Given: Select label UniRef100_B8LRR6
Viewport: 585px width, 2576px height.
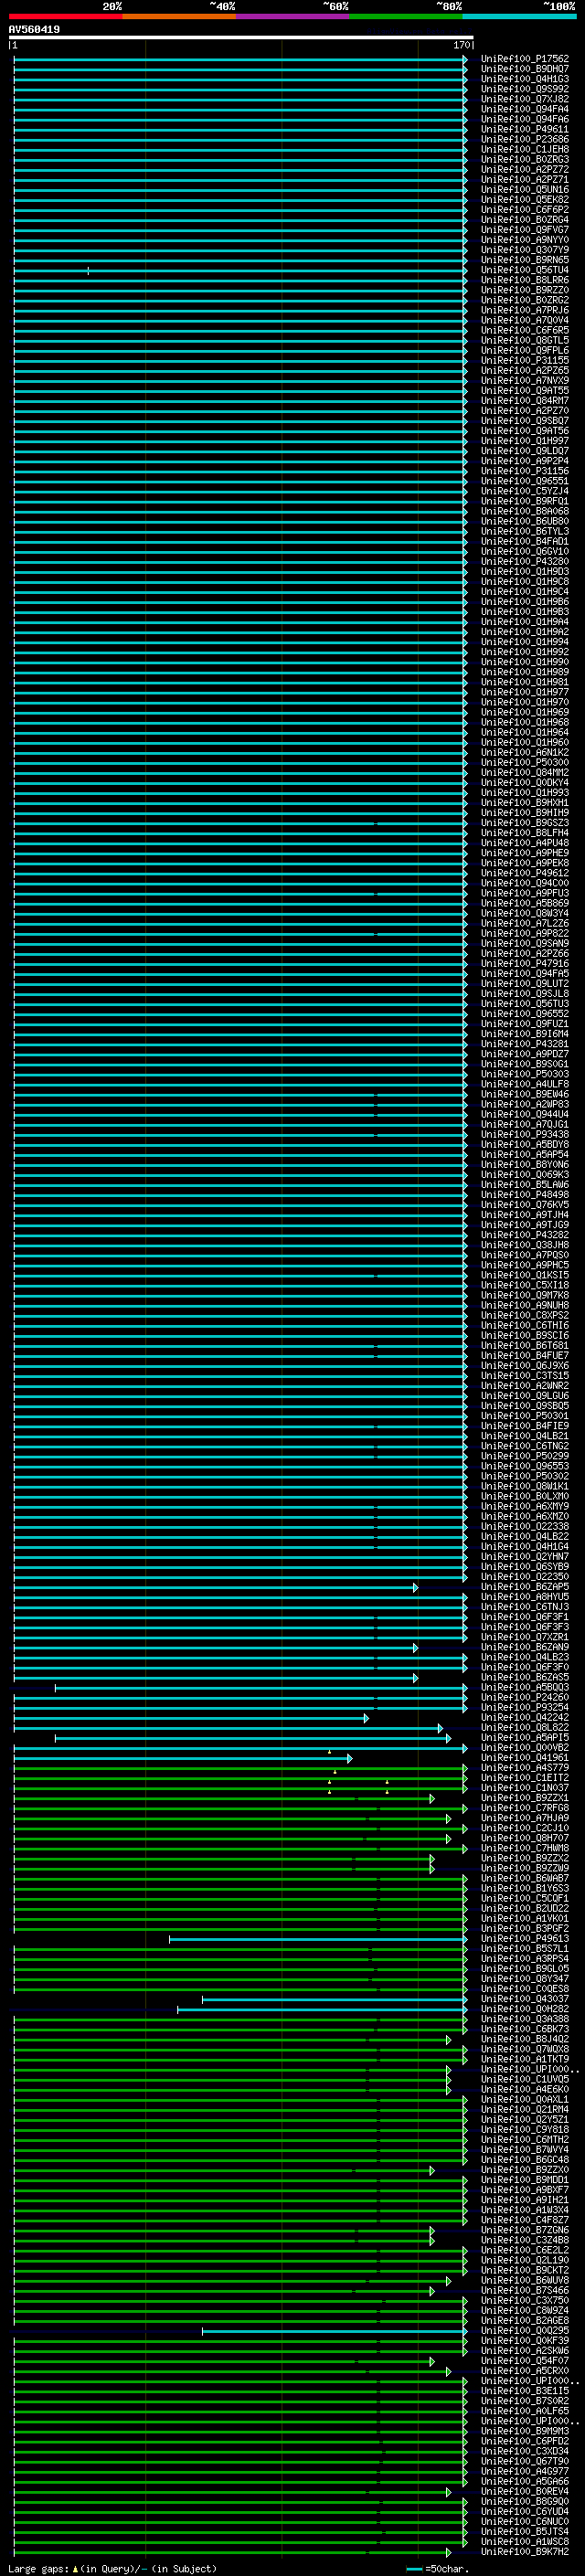Looking at the screenshot, I should pyautogui.click(x=524, y=280).
